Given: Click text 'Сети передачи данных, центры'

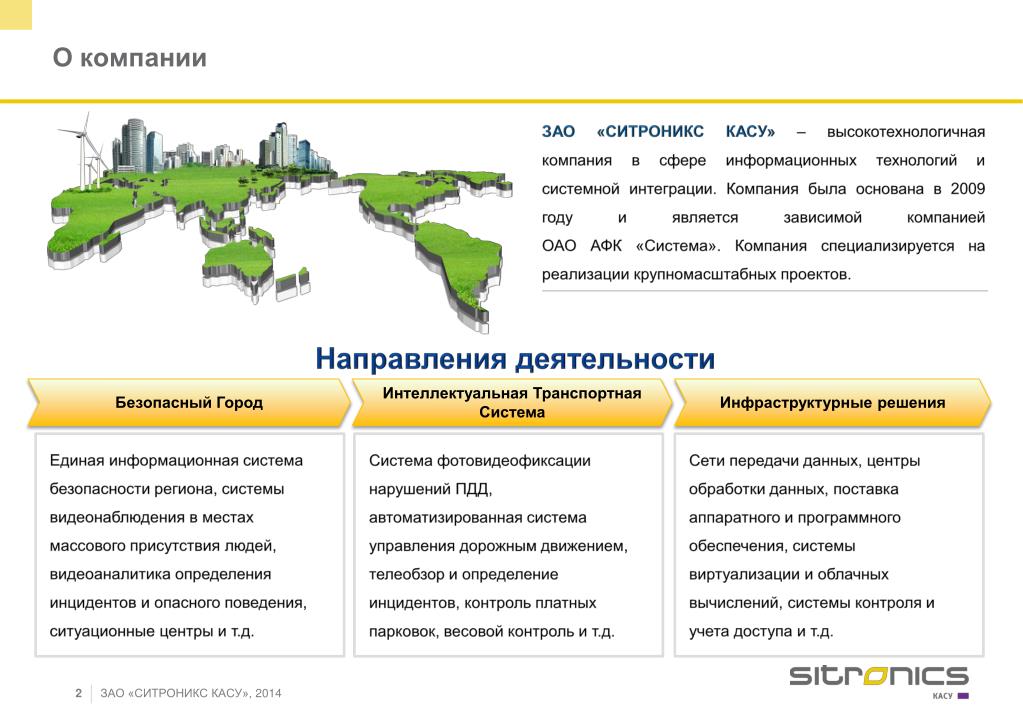Looking at the screenshot, I should click(x=804, y=461).
